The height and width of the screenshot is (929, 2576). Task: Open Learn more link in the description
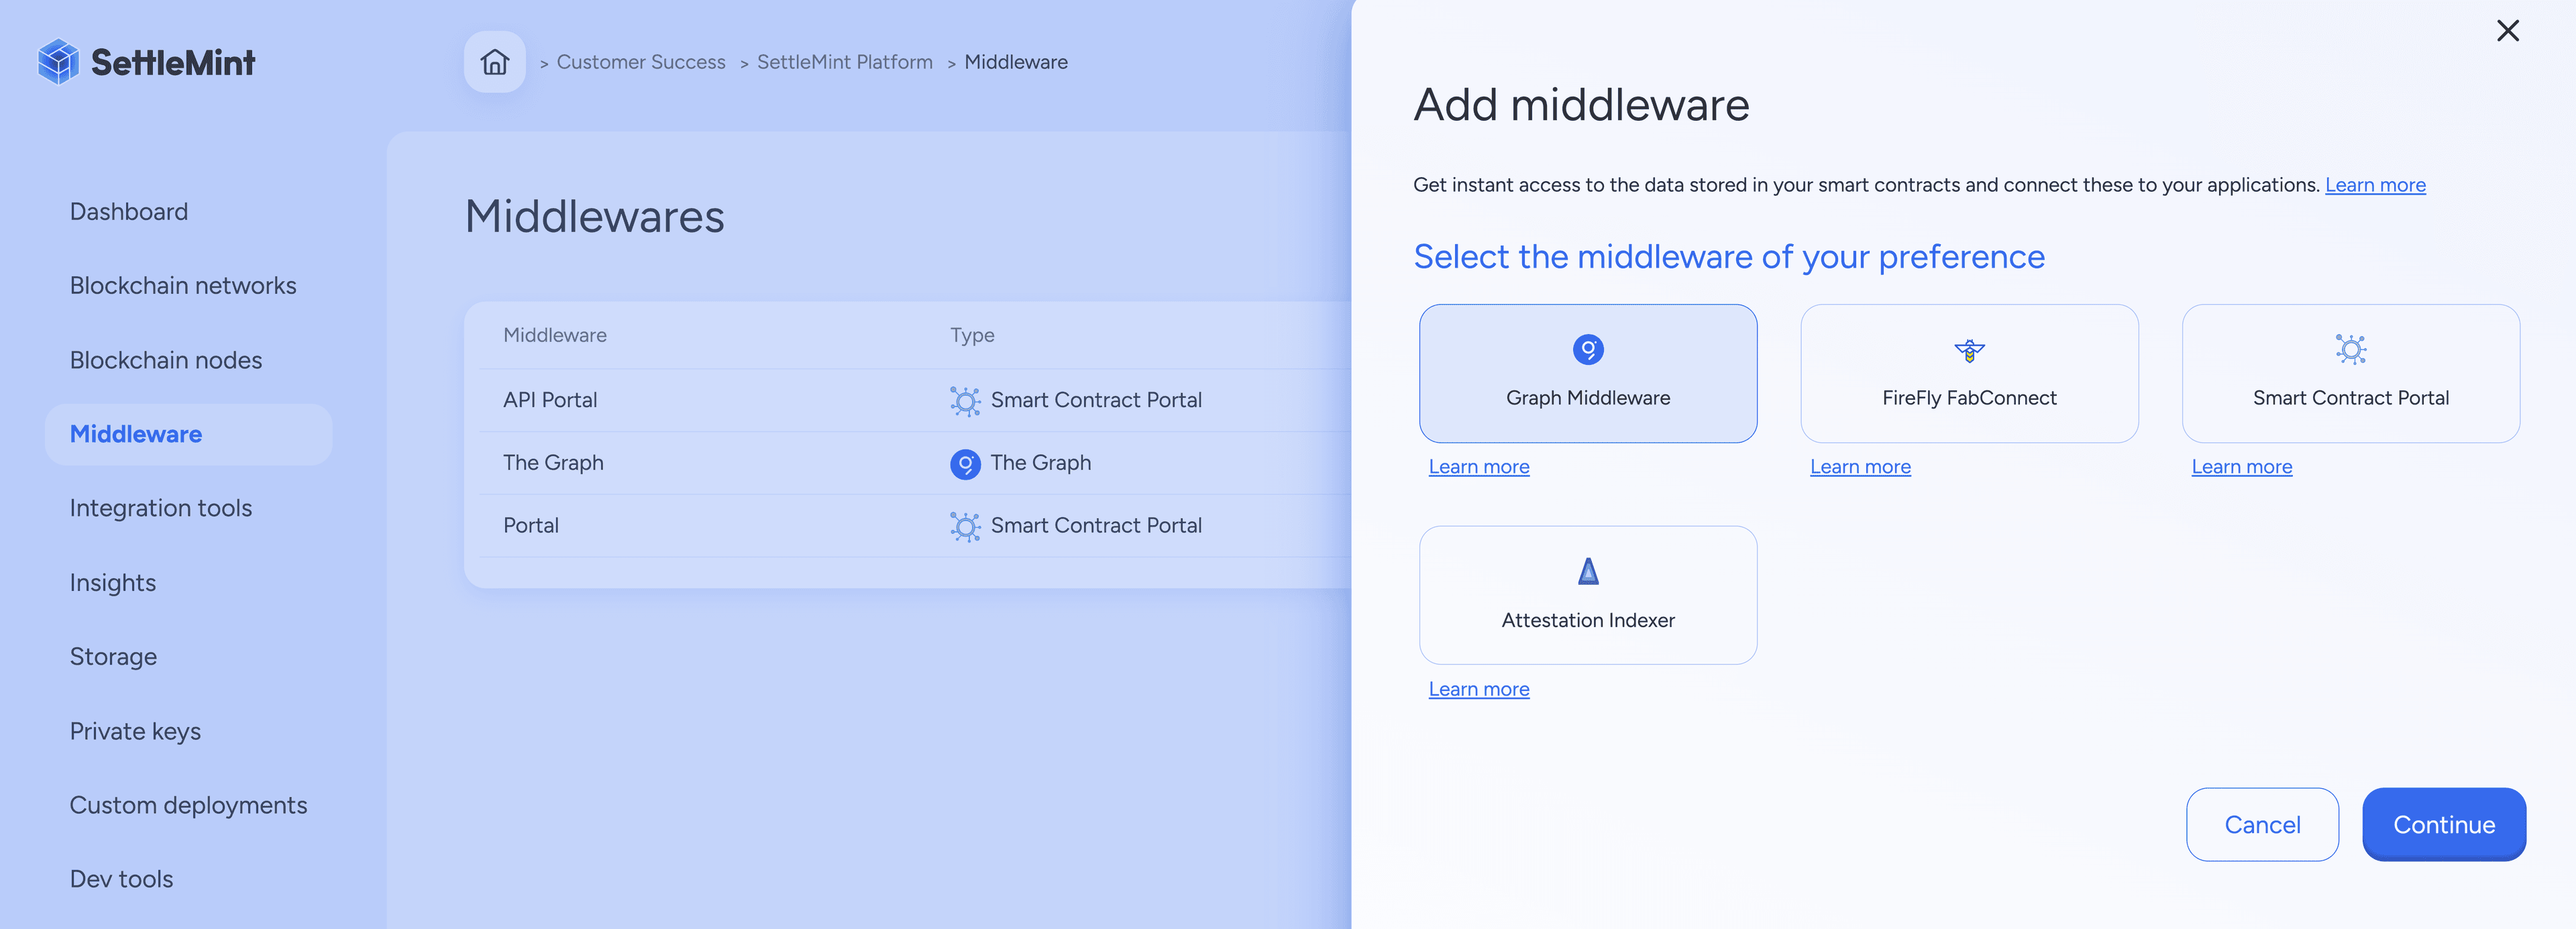2375,185
